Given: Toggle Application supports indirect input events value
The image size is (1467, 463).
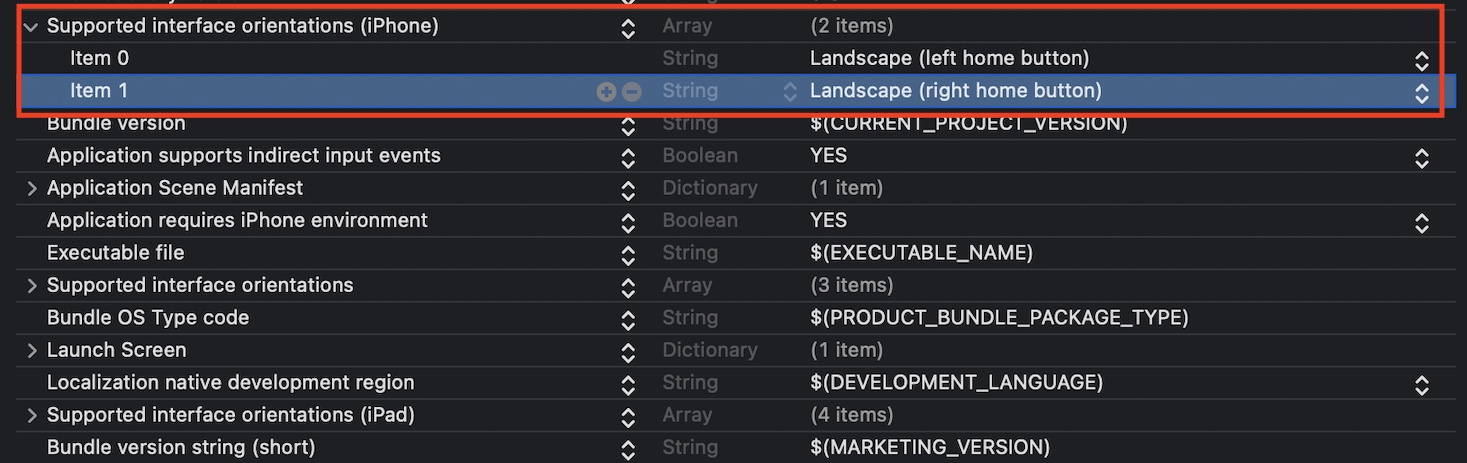Looking at the screenshot, I should 1421,157.
